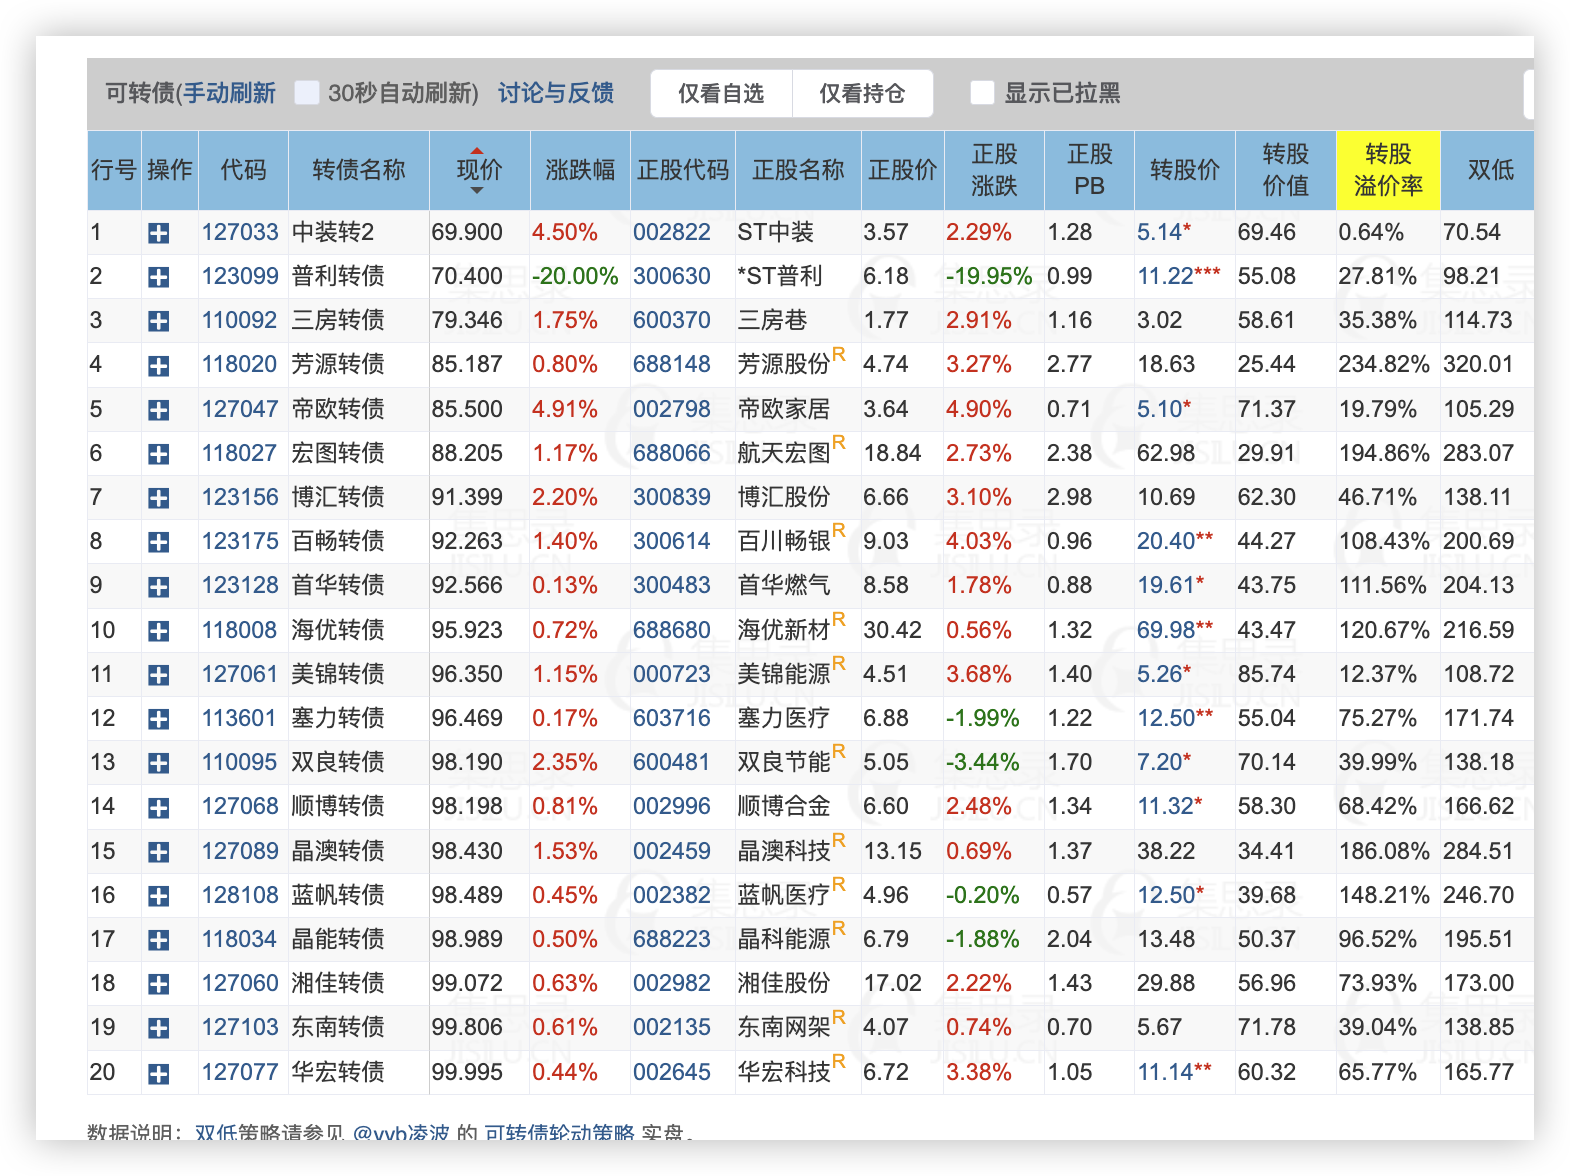Viewport: 1570px width, 1176px height.
Task: Open stock code 300630 link
Action: tap(672, 276)
